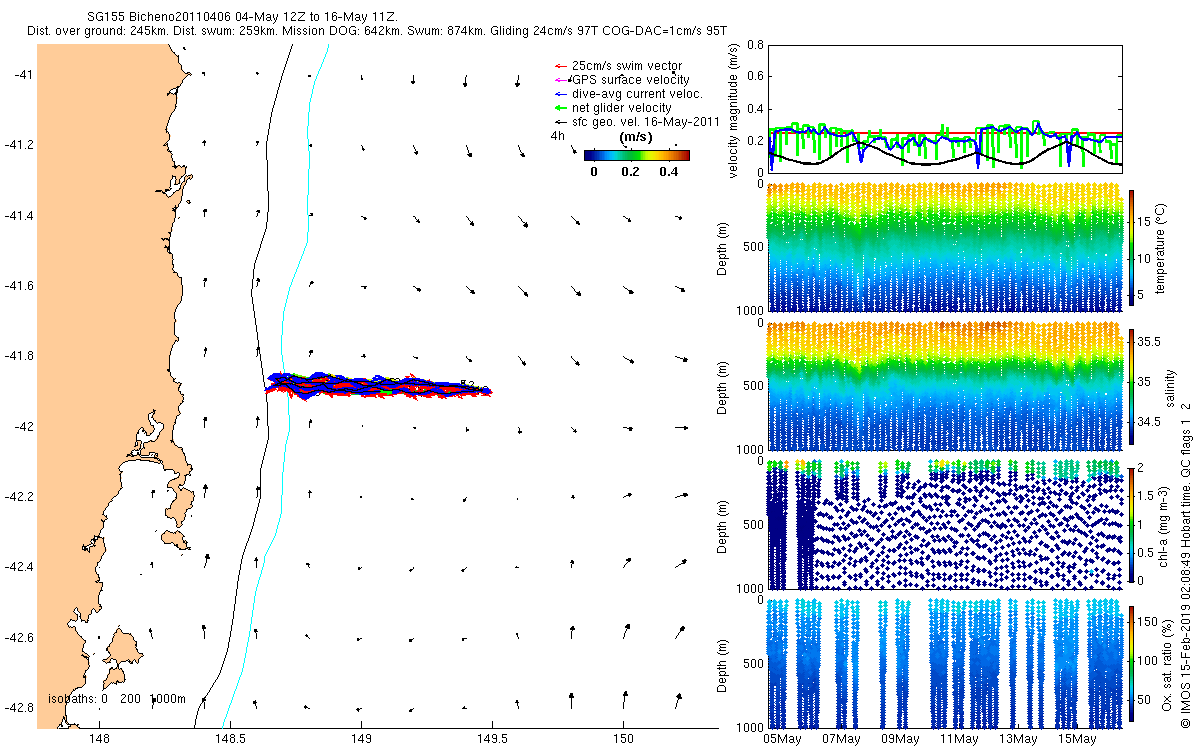
Task: Click longitude tick '149.5' on map axis
Action: pos(492,740)
